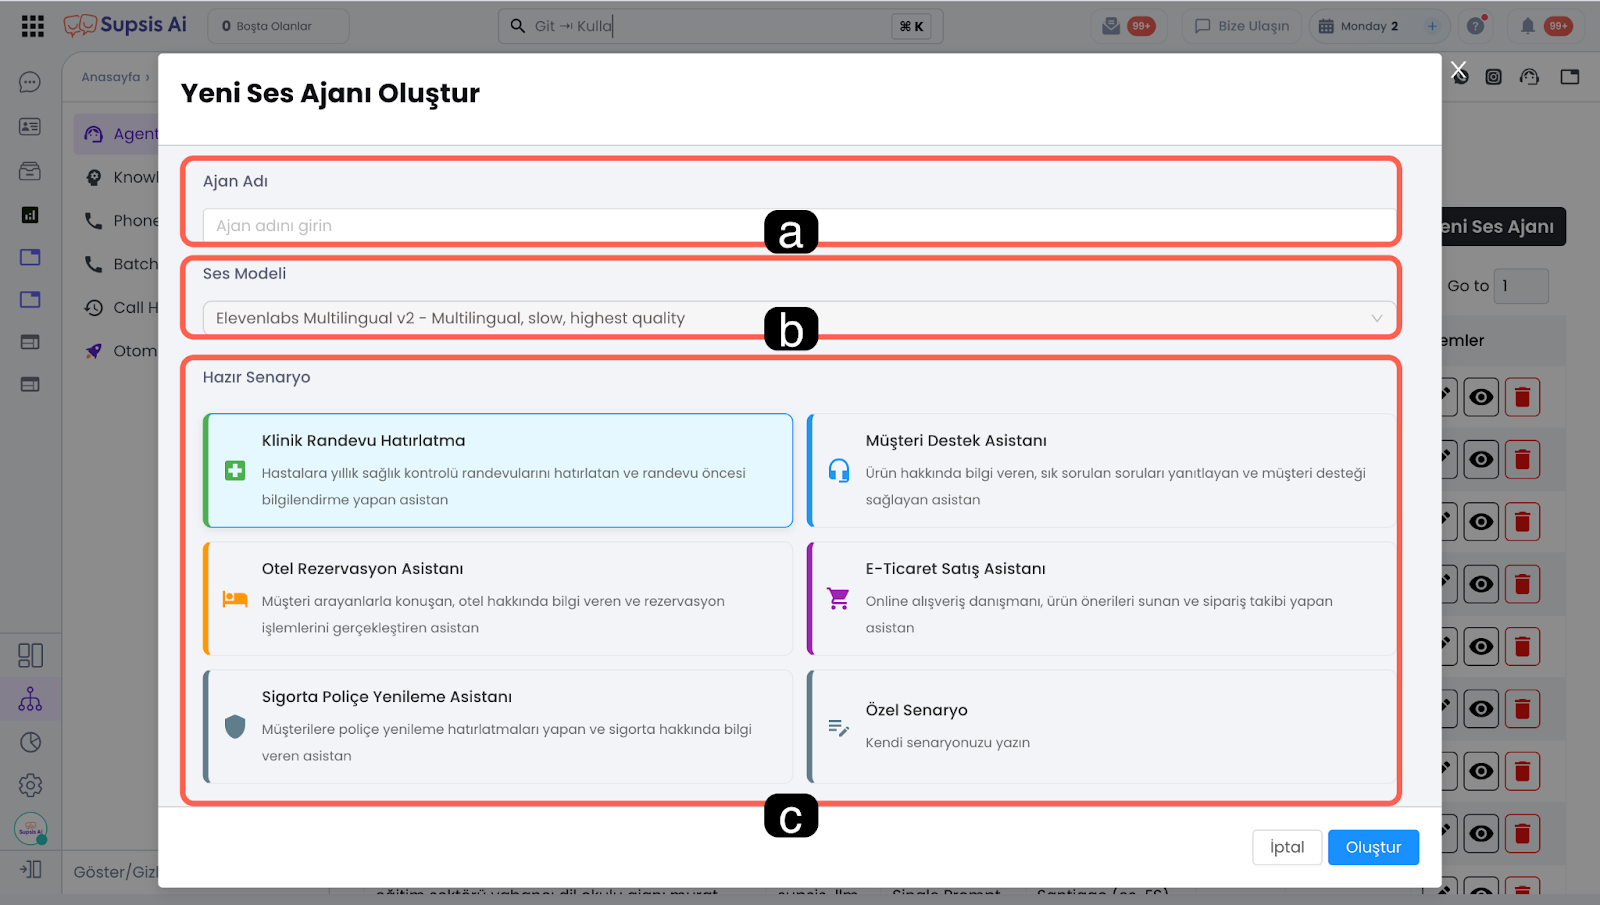This screenshot has height=905, width=1600.
Task: Open the inbox mail icon in header
Action: pos(1111,26)
